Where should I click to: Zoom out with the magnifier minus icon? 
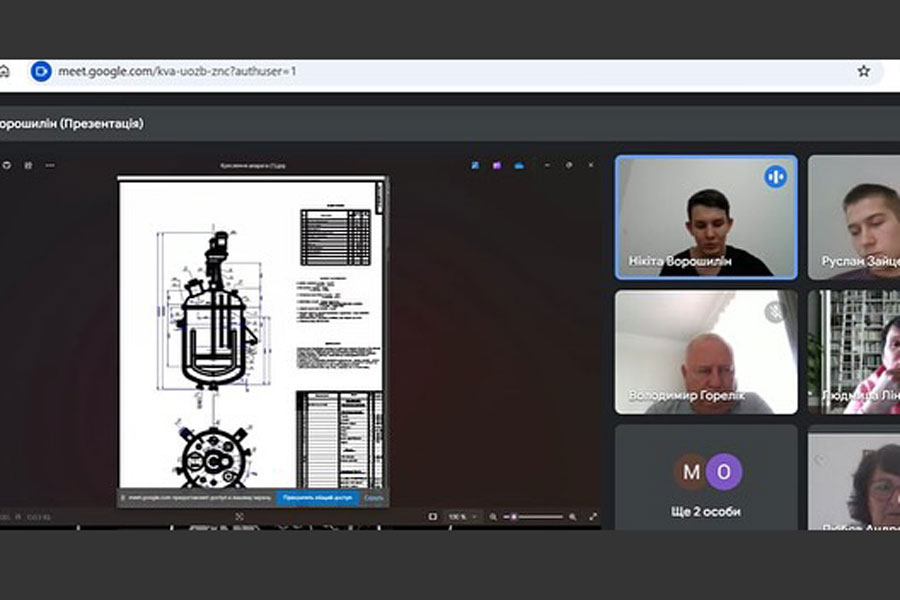(x=493, y=517)
